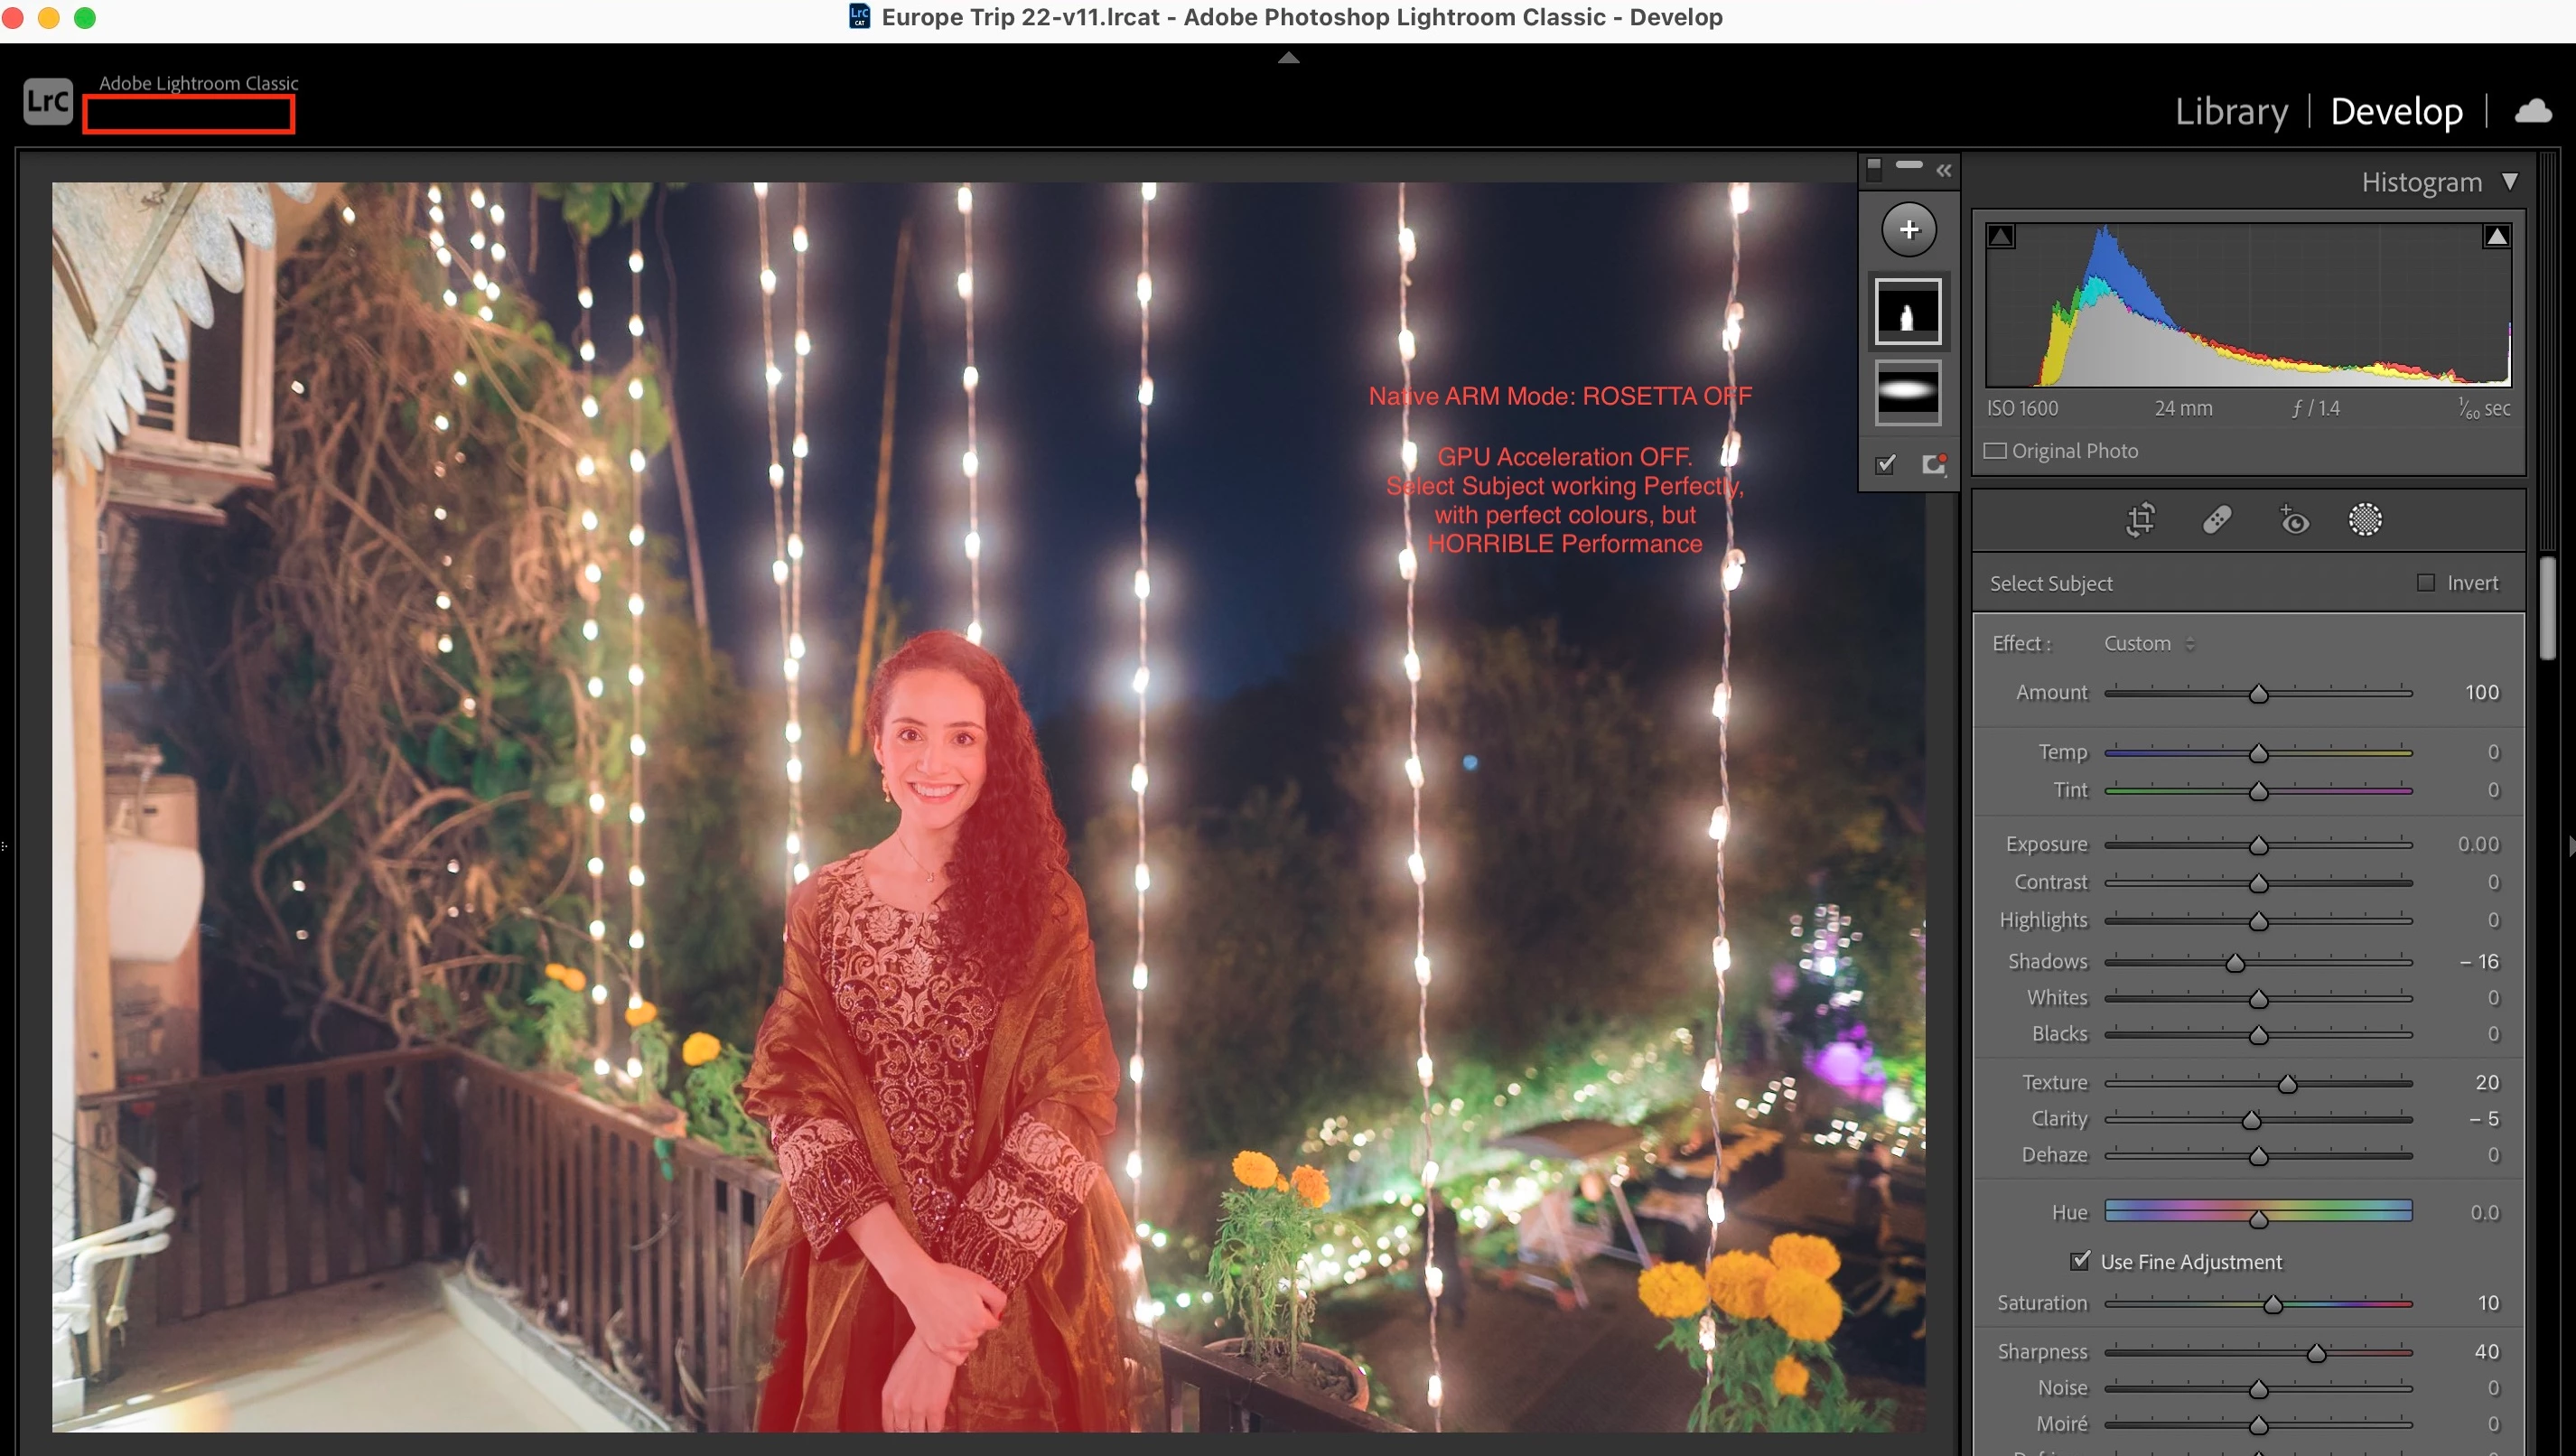This screenshot has width=2576, height=1456.
Task: Collapse masks panel with double chevron
Action: click(x=1943, y=171)
